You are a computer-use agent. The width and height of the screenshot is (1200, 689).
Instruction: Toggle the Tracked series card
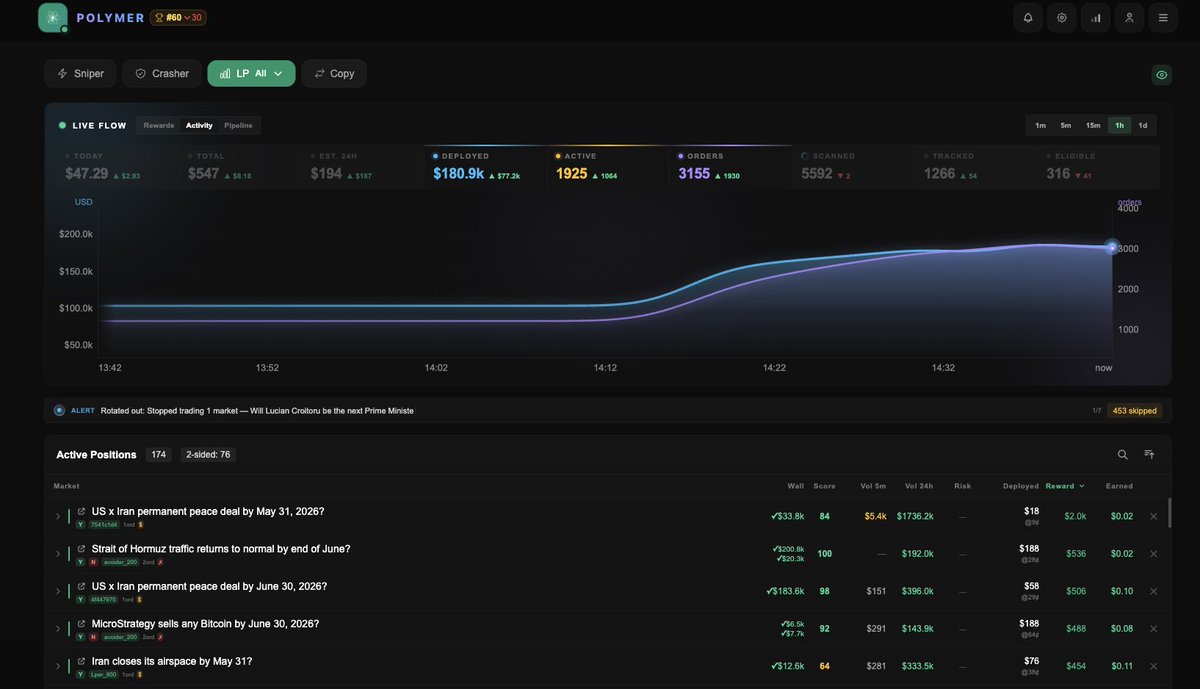tap(976, 167)
